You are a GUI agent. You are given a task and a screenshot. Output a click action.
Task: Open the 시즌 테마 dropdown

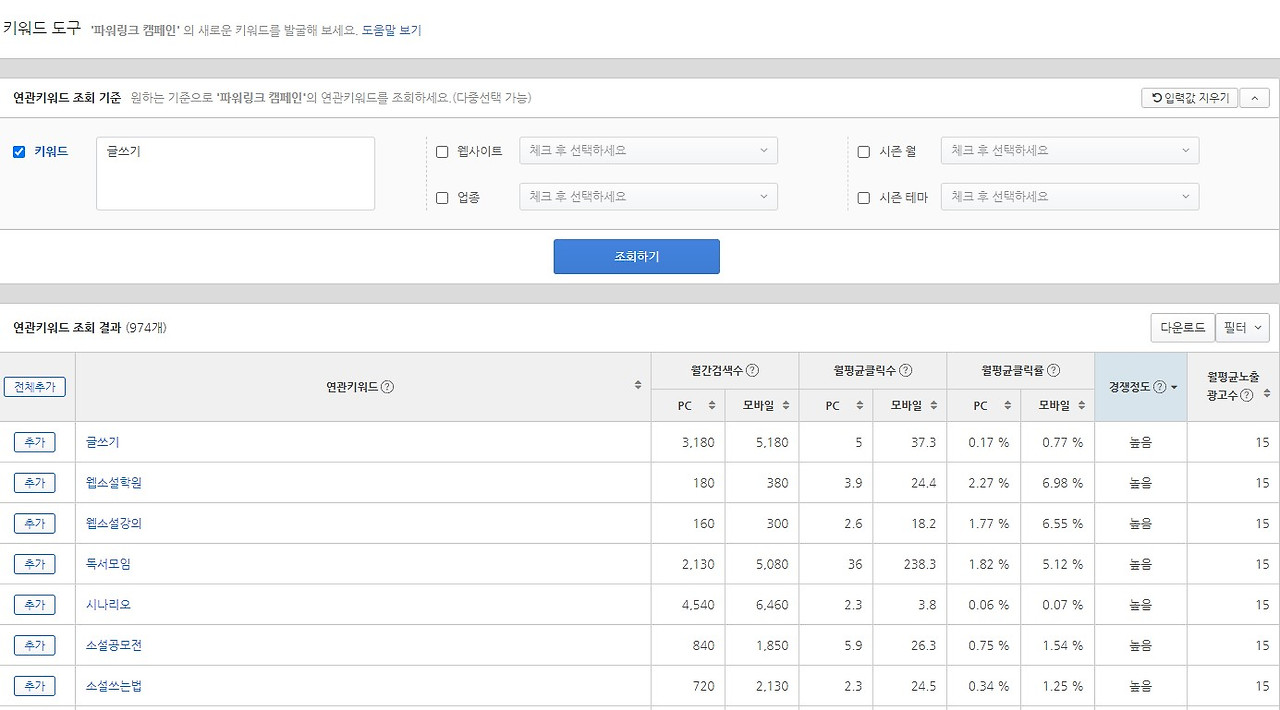(1070, 197)
